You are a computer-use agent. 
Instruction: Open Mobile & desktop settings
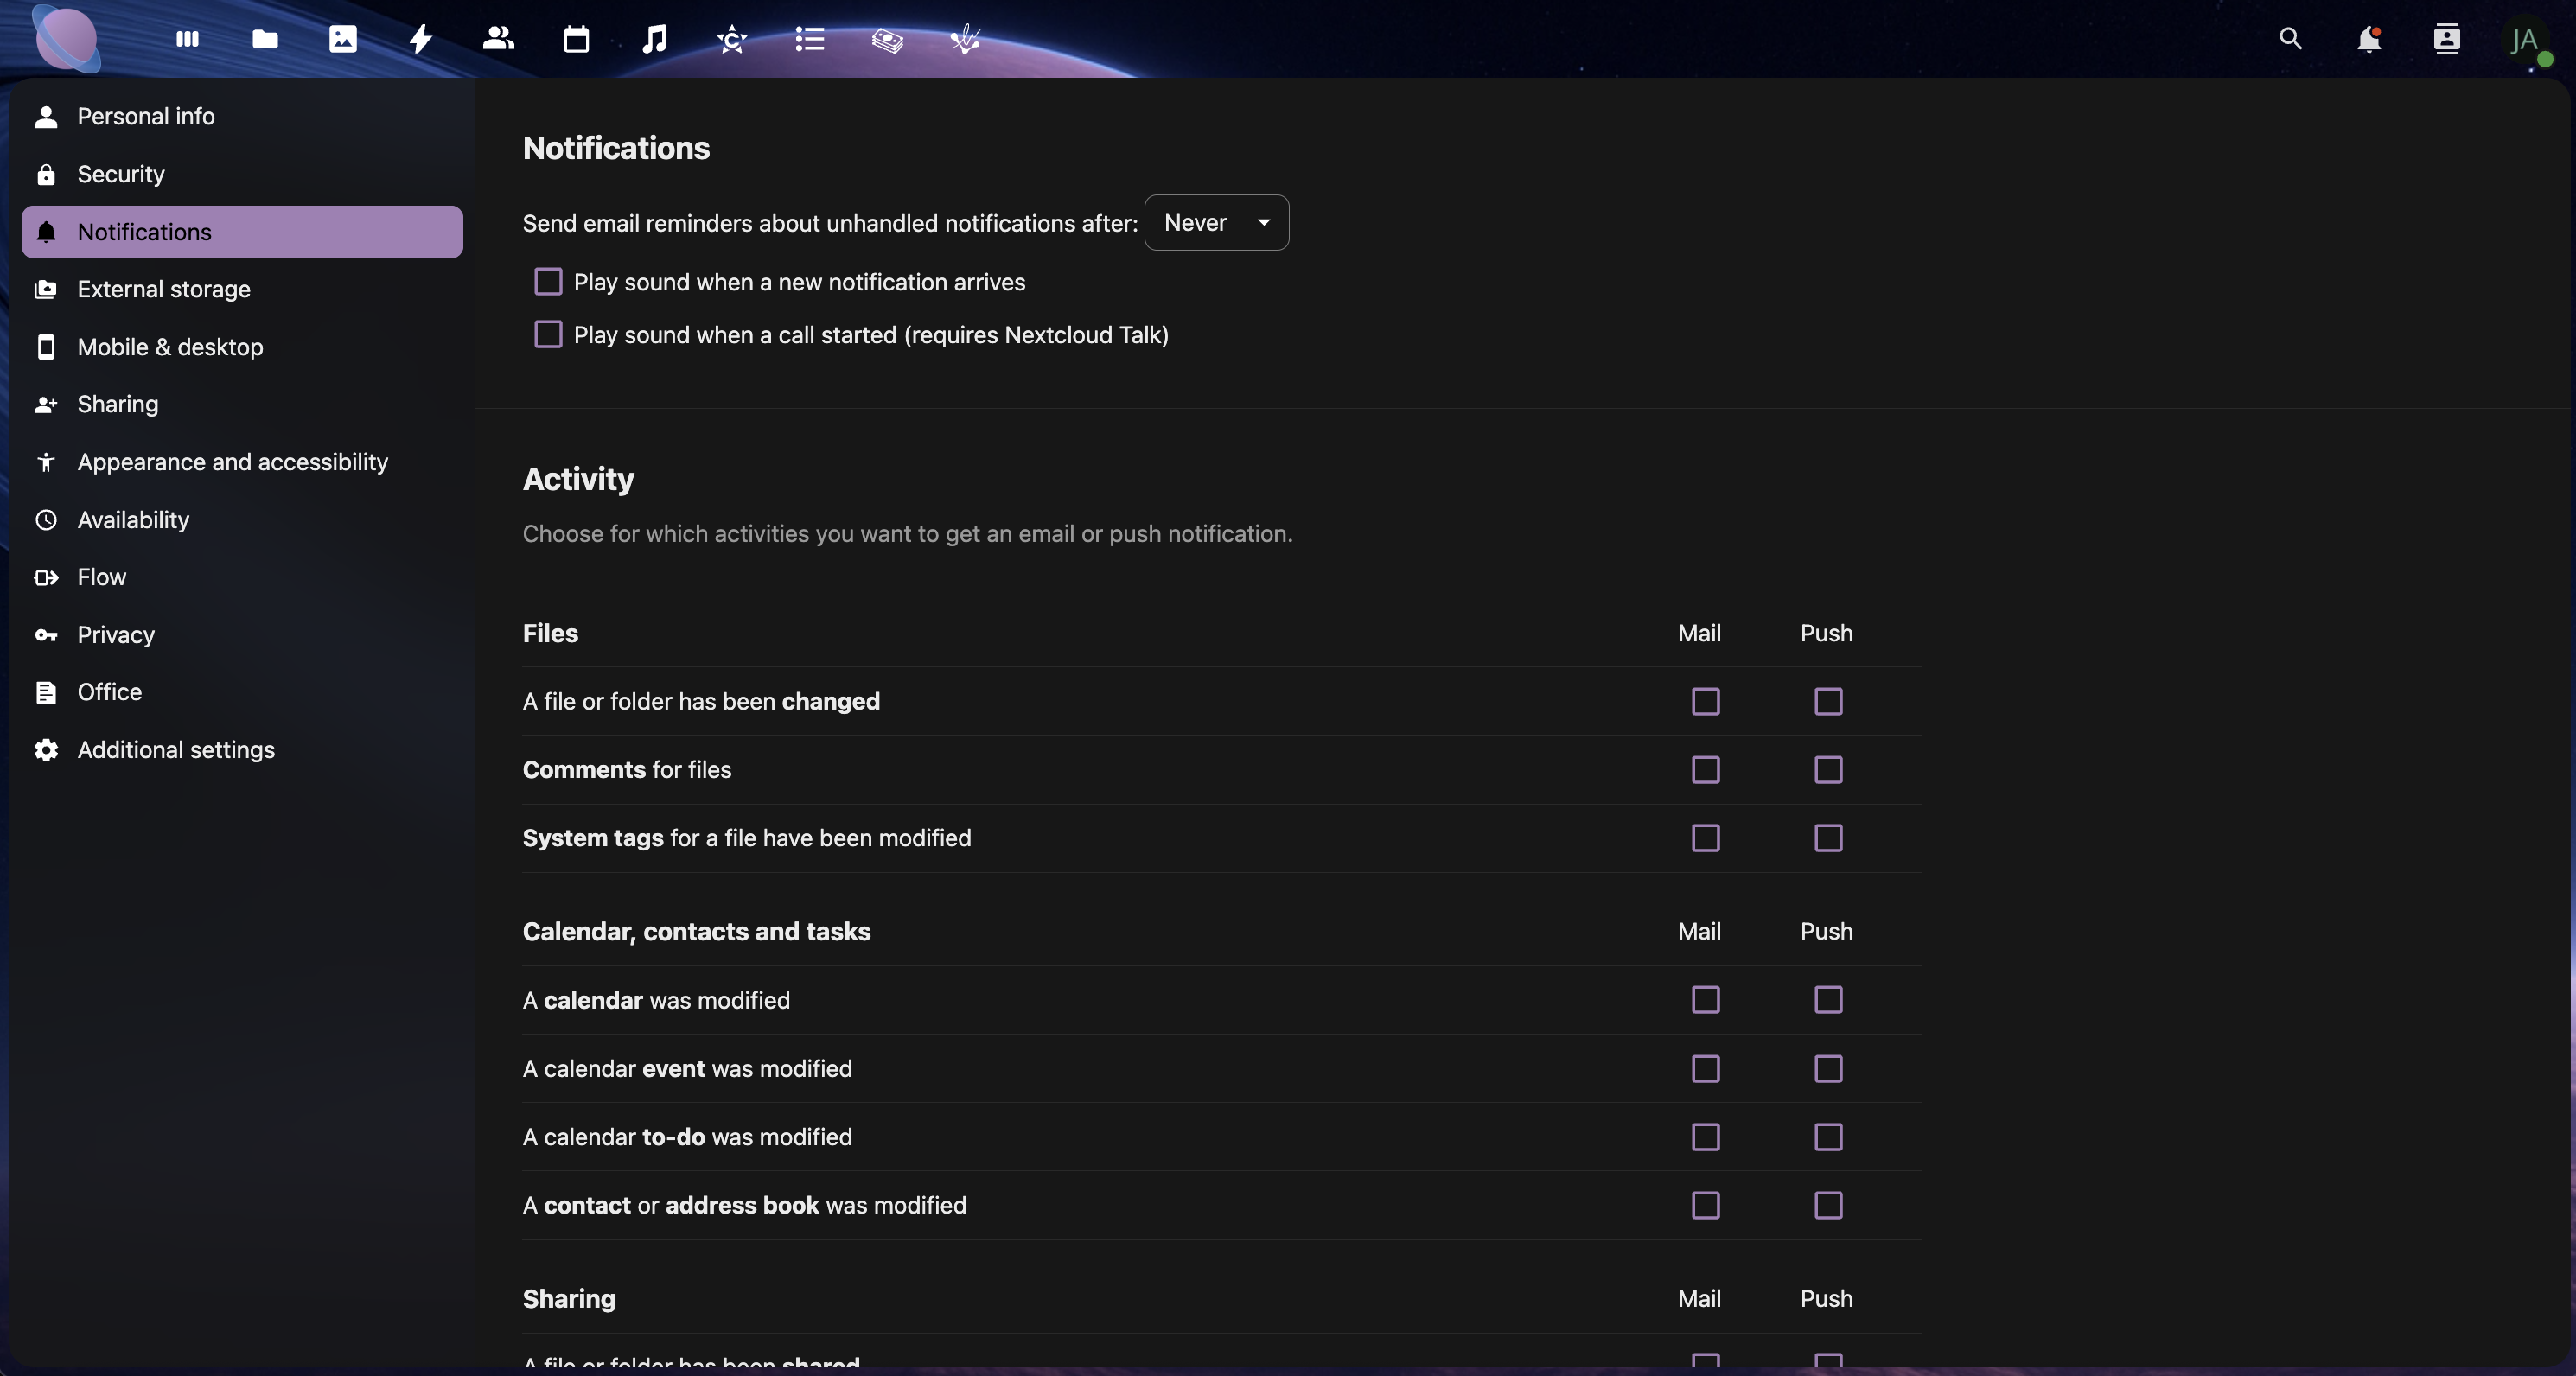coord(170,347)
